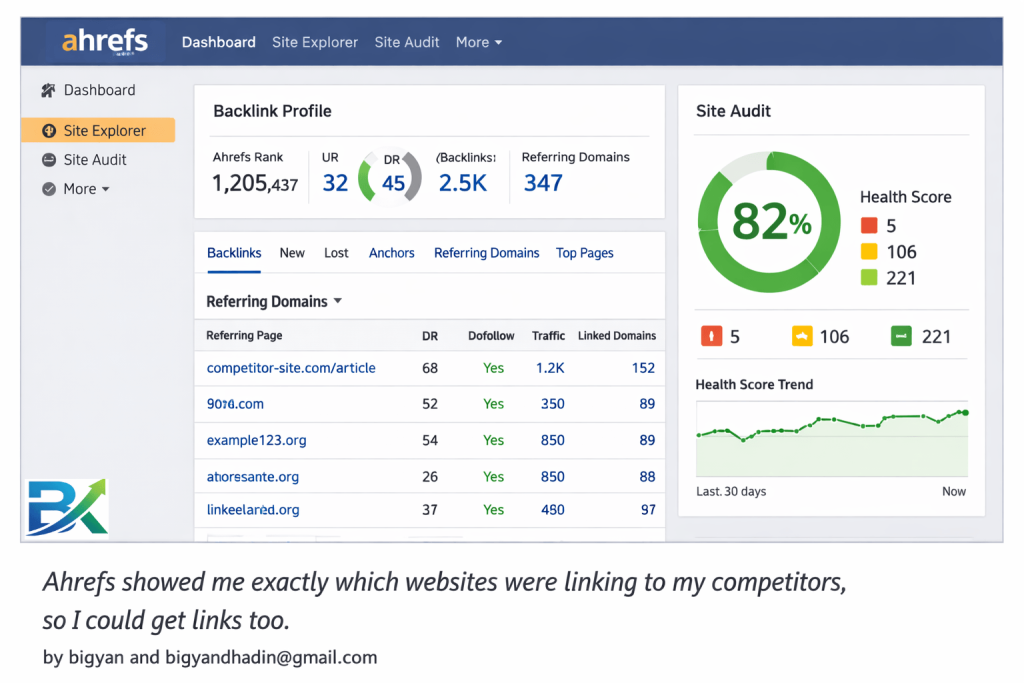Click the red errors icon beside 5

click(711, 336)
